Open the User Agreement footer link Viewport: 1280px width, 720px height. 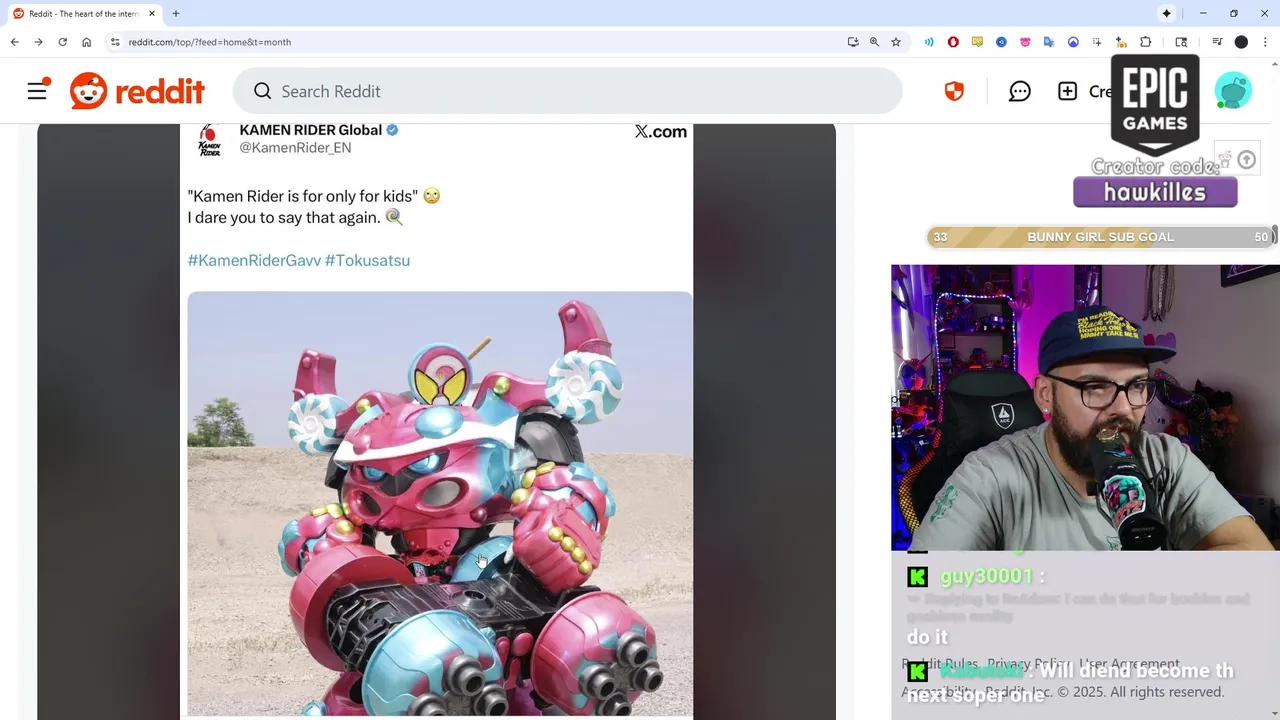click(1130, 664)
